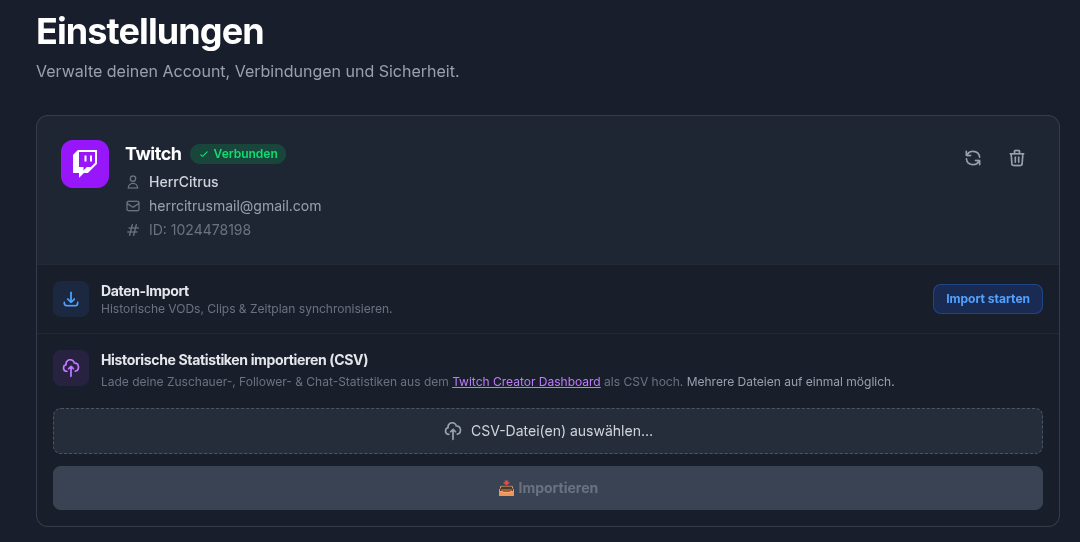Screen dimensions: 1080x542
Task: Click the Twitch heading text
Action: tap(153, 154)
